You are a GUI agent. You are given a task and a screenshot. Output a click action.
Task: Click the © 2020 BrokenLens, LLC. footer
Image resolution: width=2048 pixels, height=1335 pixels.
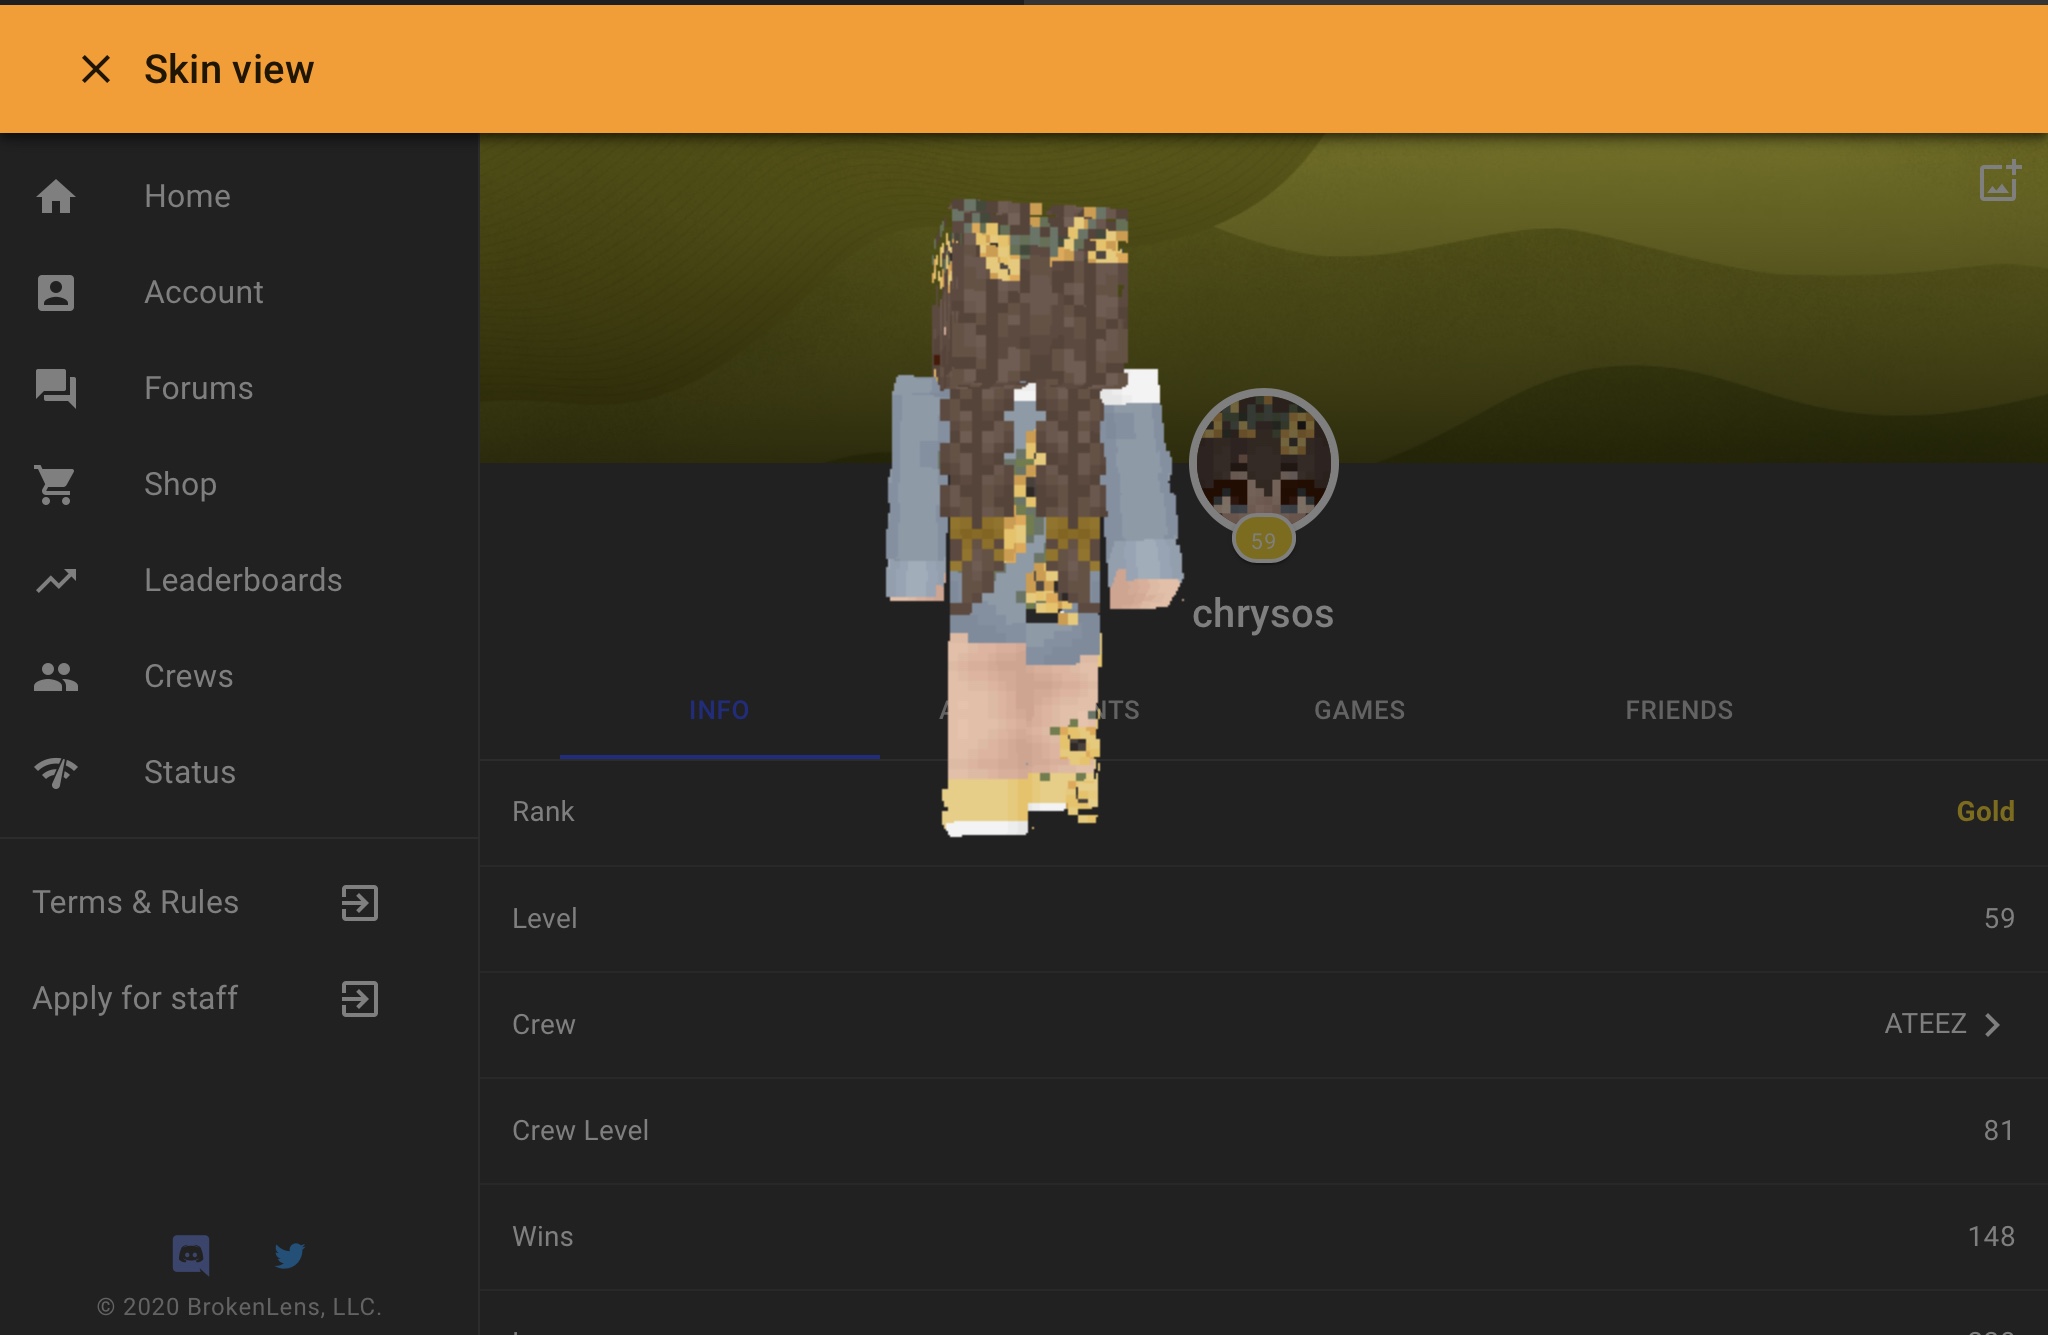pos(239,1307)
